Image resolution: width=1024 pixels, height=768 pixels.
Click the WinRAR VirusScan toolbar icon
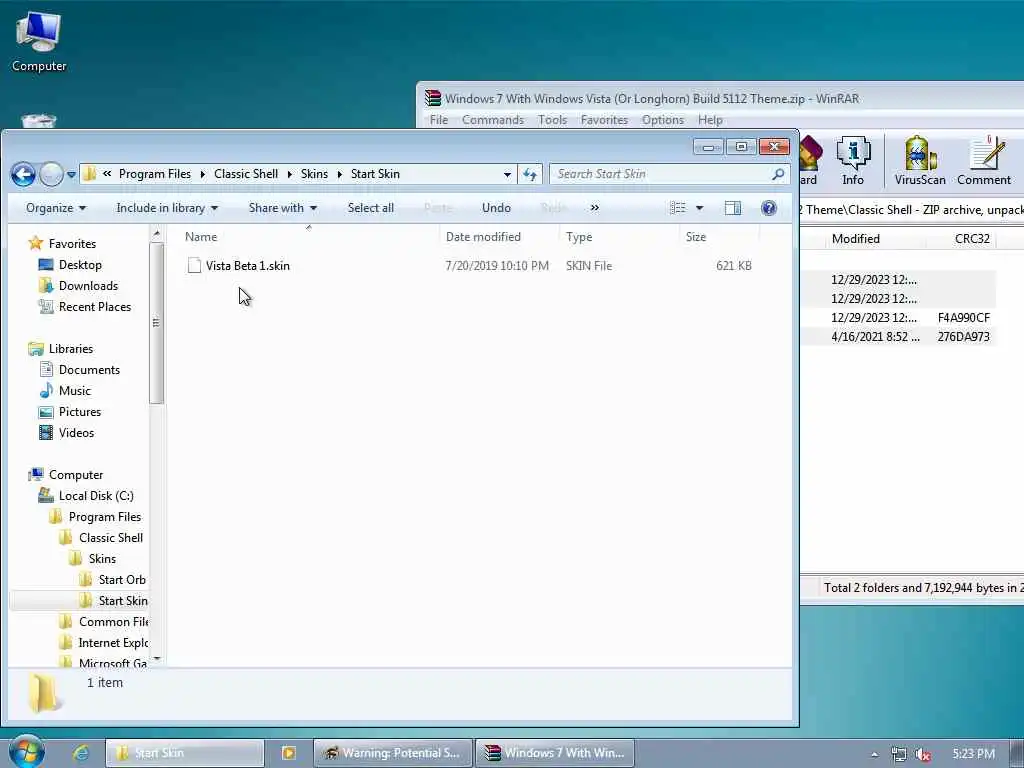[920, 161]
